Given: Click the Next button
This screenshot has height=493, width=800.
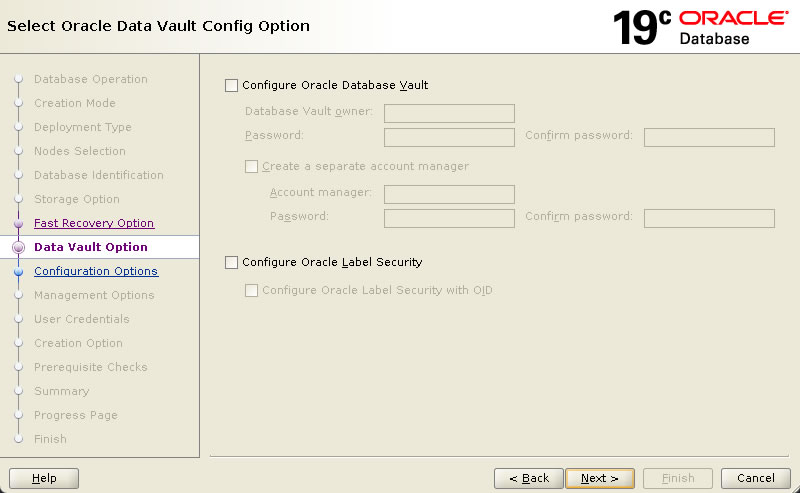Looking at the screenshot, I should coord(600,478).
